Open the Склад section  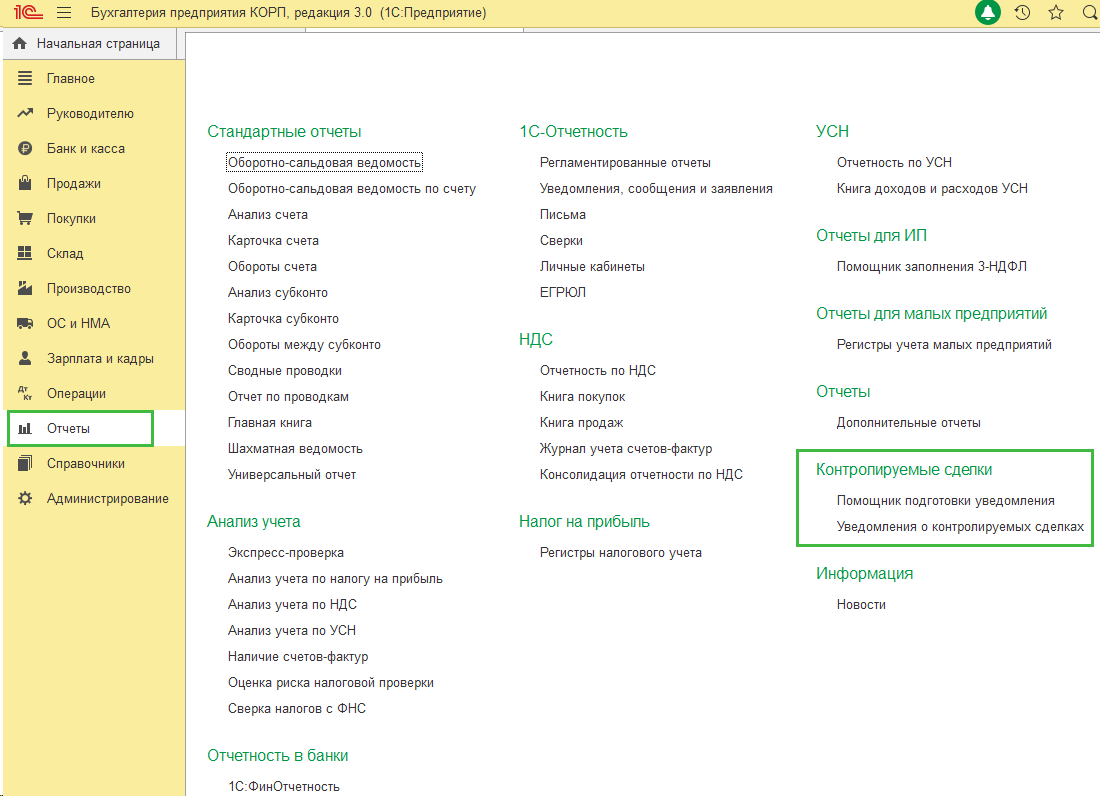[65, 254]
